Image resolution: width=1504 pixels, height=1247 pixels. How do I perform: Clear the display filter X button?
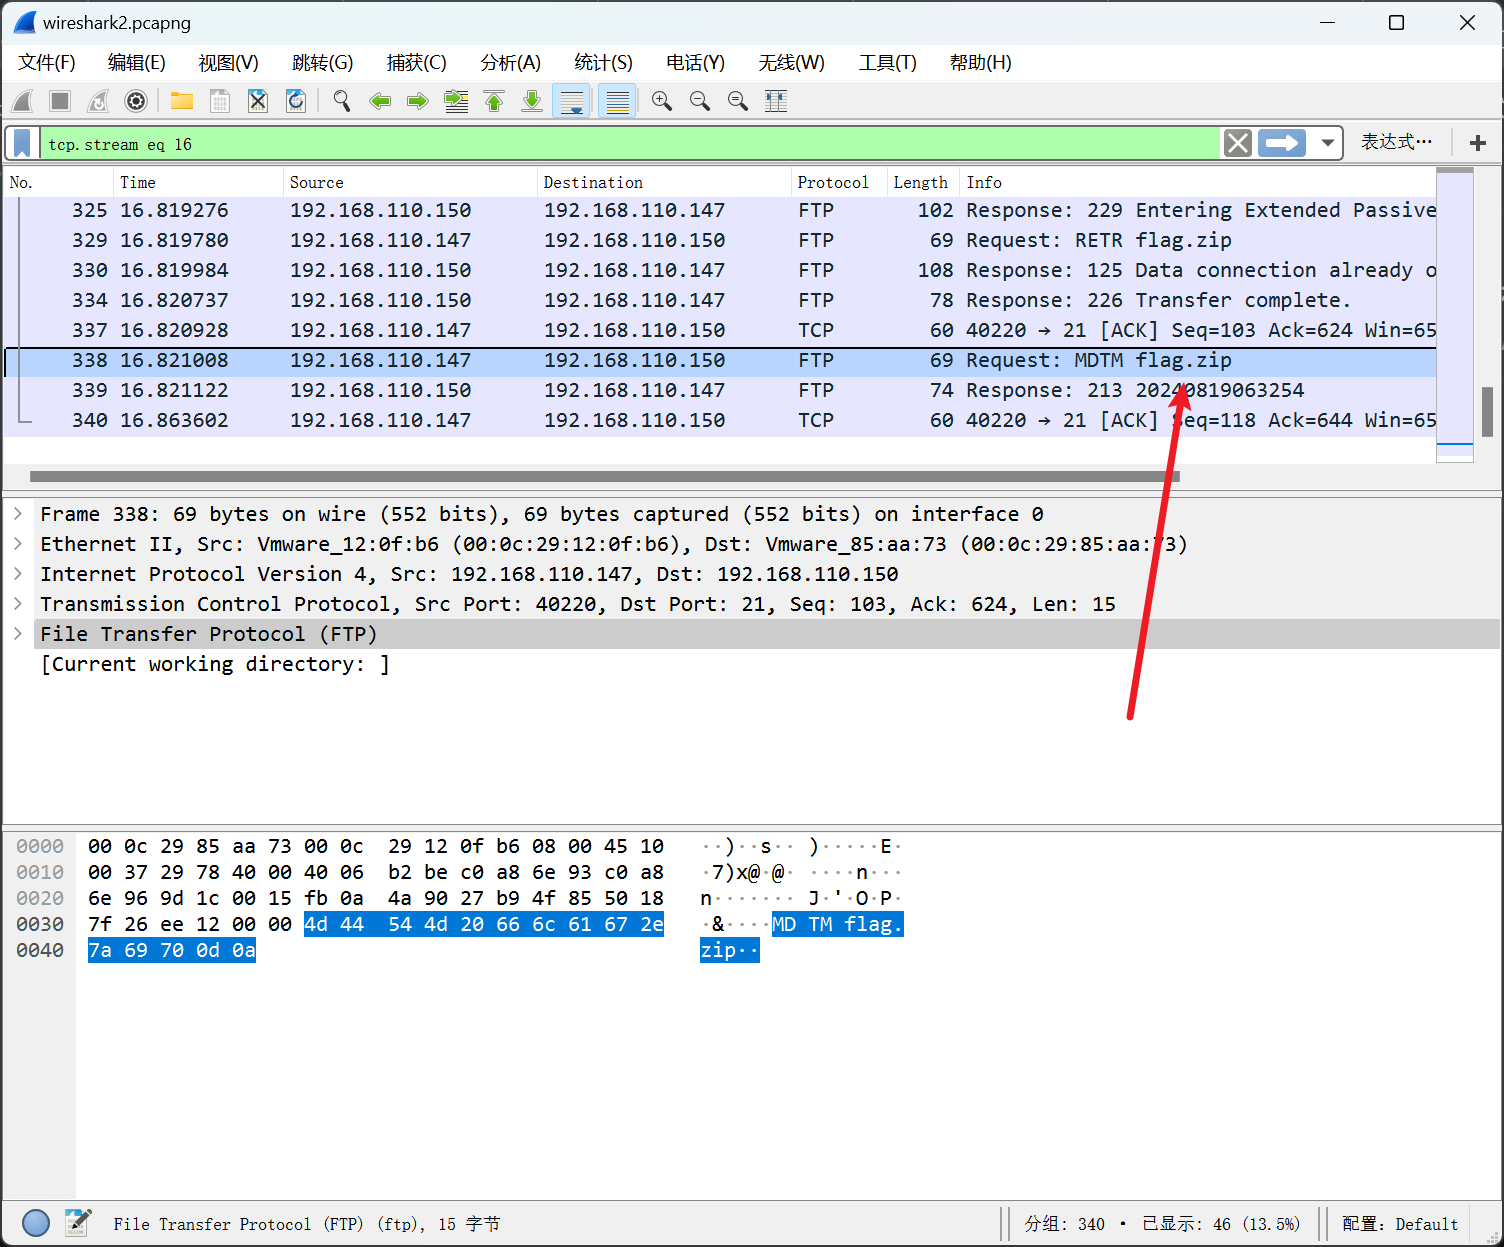[1238, 143]
